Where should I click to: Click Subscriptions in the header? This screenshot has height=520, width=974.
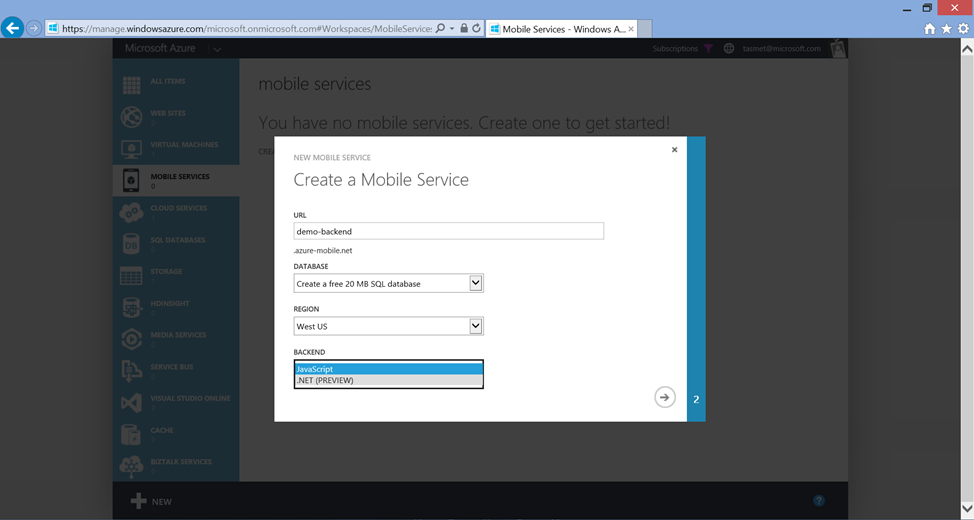point(675,48)
